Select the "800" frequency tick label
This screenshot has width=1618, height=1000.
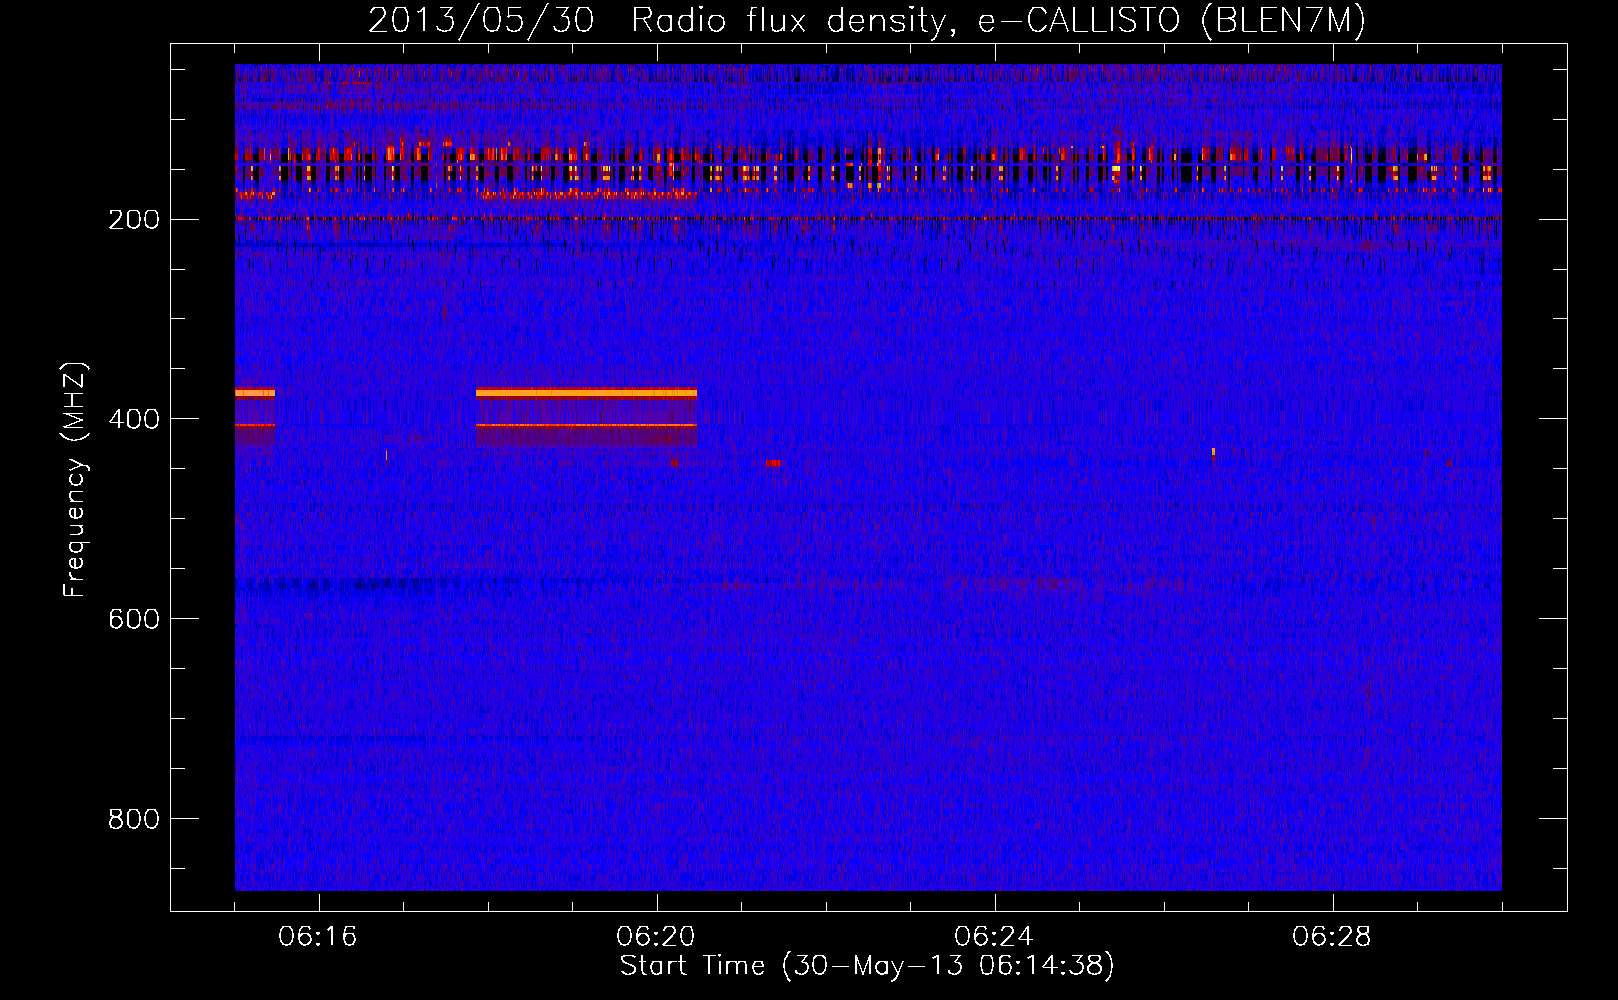click(133, 820)
